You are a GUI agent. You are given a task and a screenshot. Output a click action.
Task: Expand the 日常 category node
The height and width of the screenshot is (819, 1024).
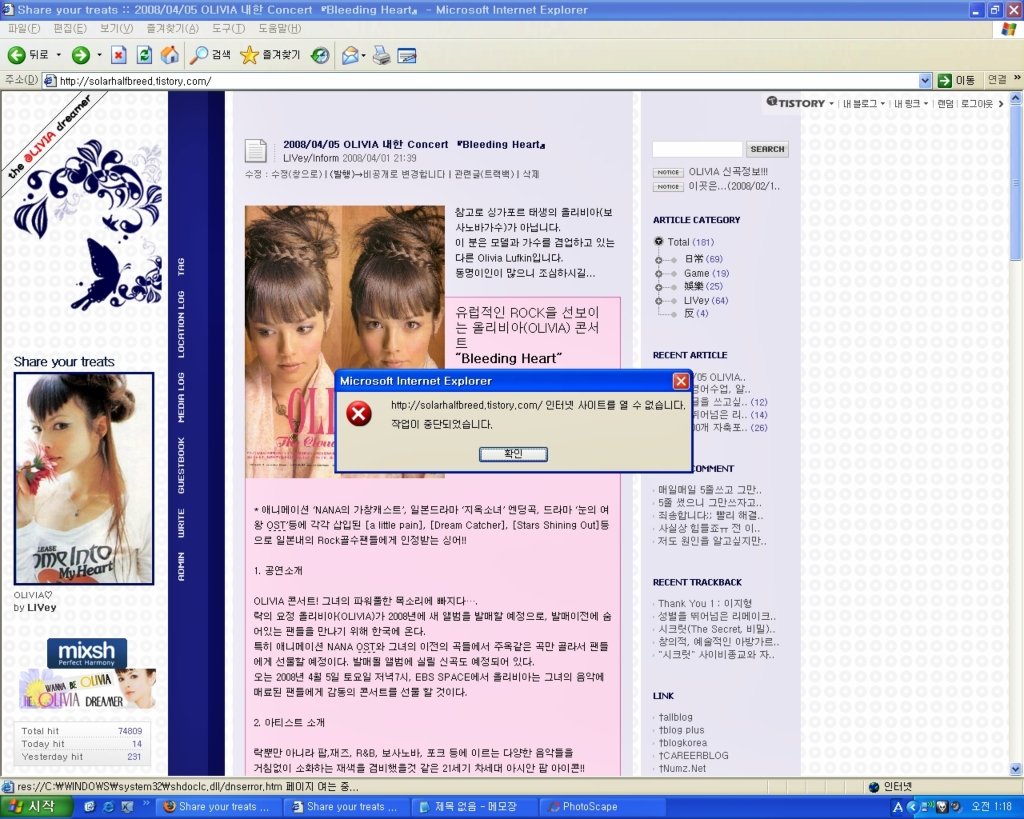(x=658, y=260)
